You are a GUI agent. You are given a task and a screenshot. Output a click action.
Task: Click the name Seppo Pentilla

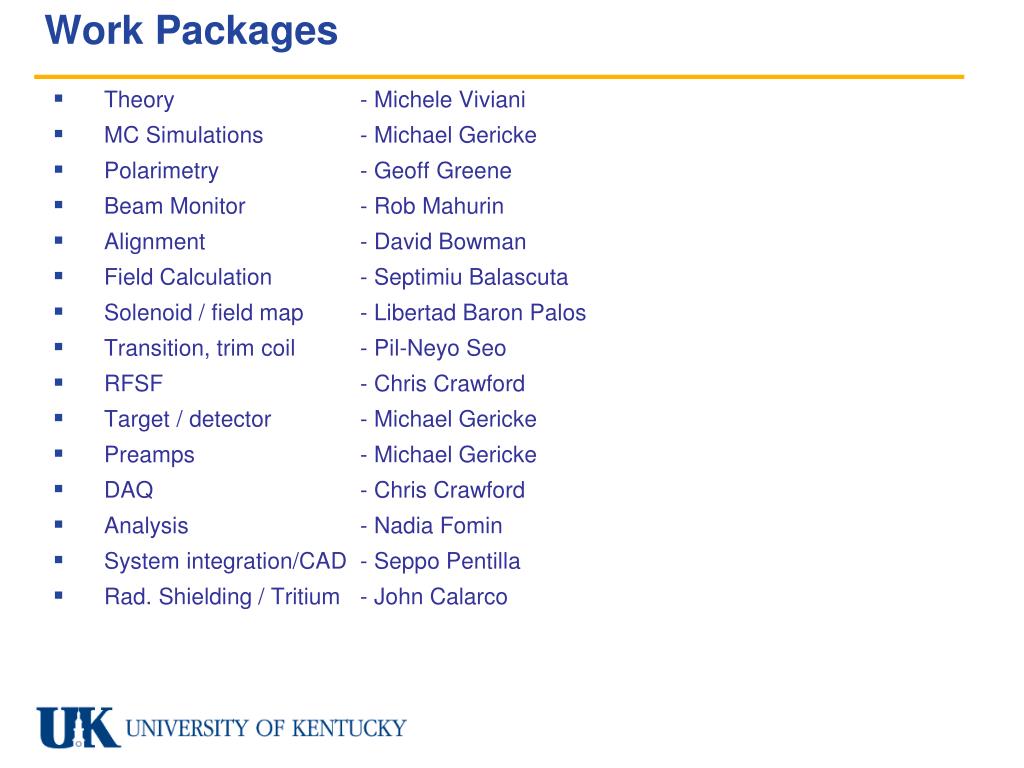click(x=447, y=561)
